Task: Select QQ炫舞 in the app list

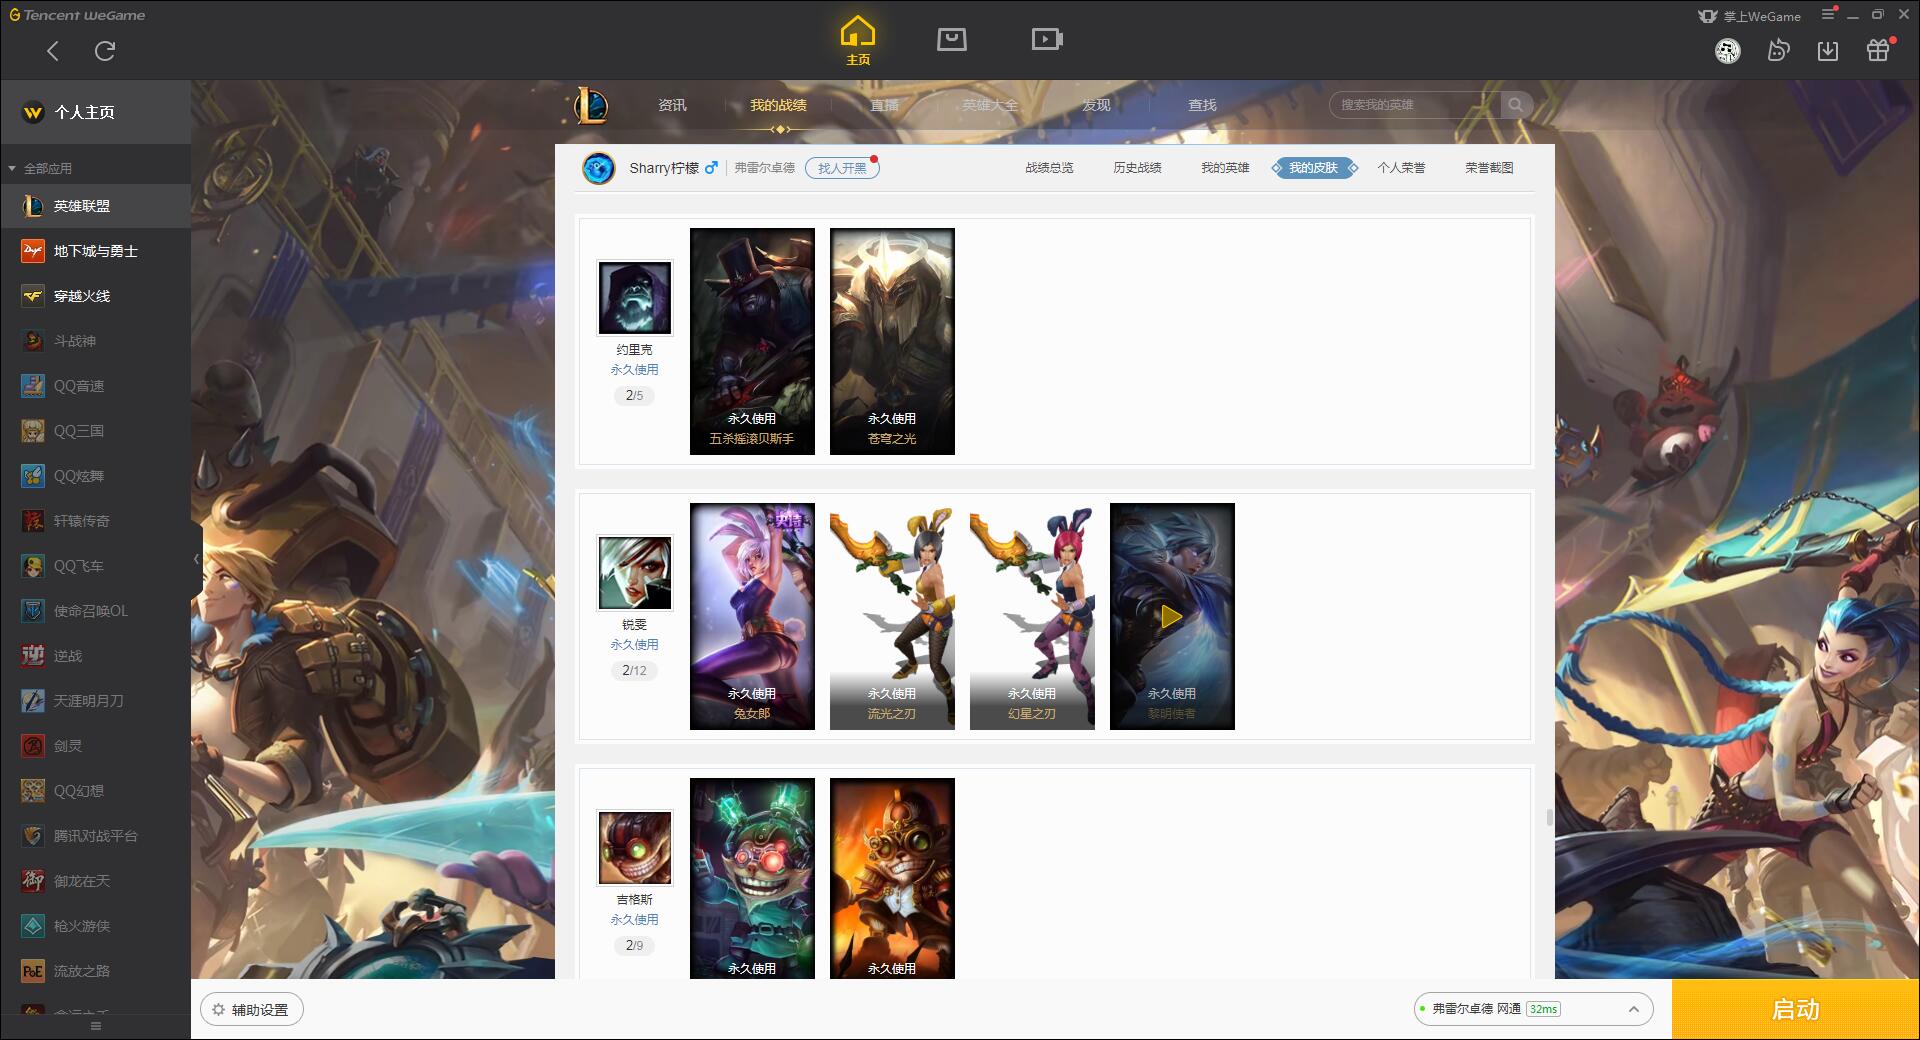Action: click(95, 476)
